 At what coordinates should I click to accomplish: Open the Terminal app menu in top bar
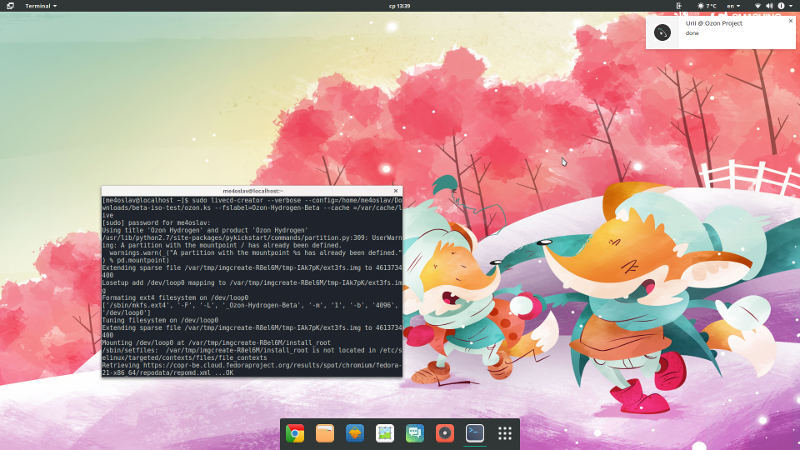pos(41,6)
